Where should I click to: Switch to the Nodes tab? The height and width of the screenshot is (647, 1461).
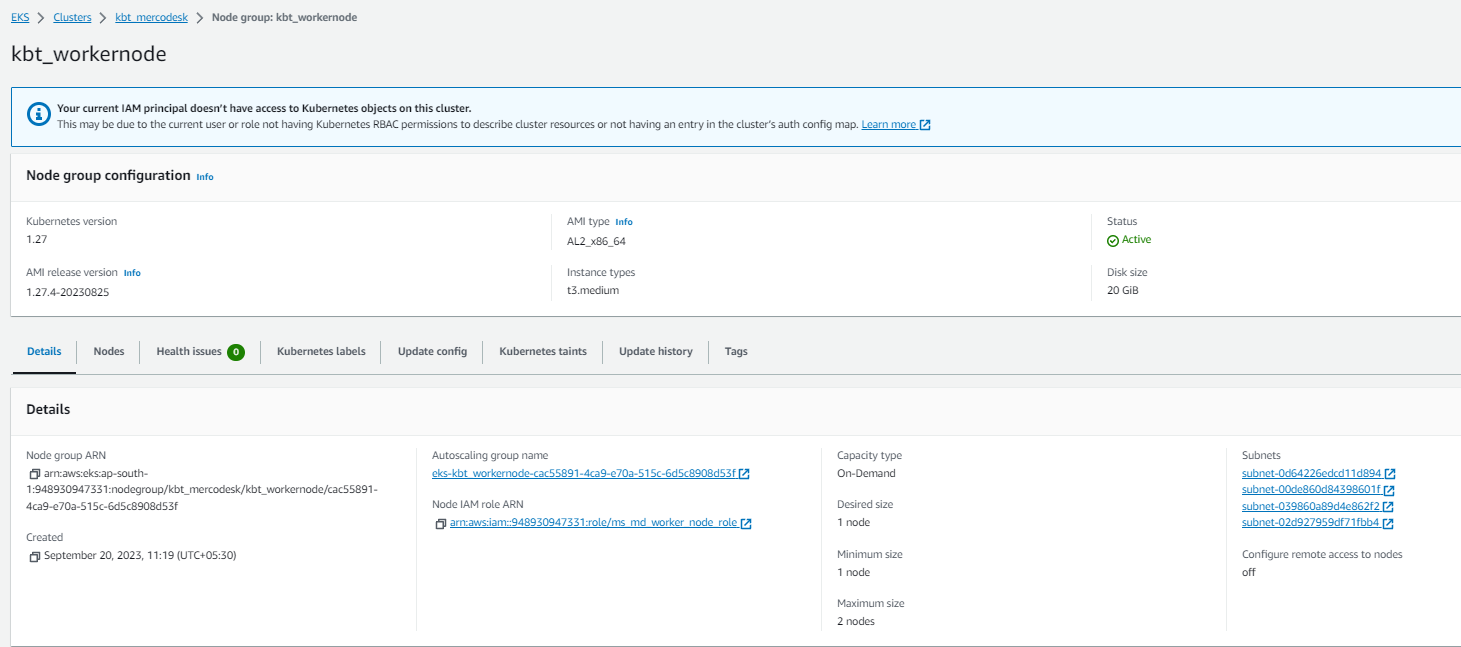(x=109, y=352)
